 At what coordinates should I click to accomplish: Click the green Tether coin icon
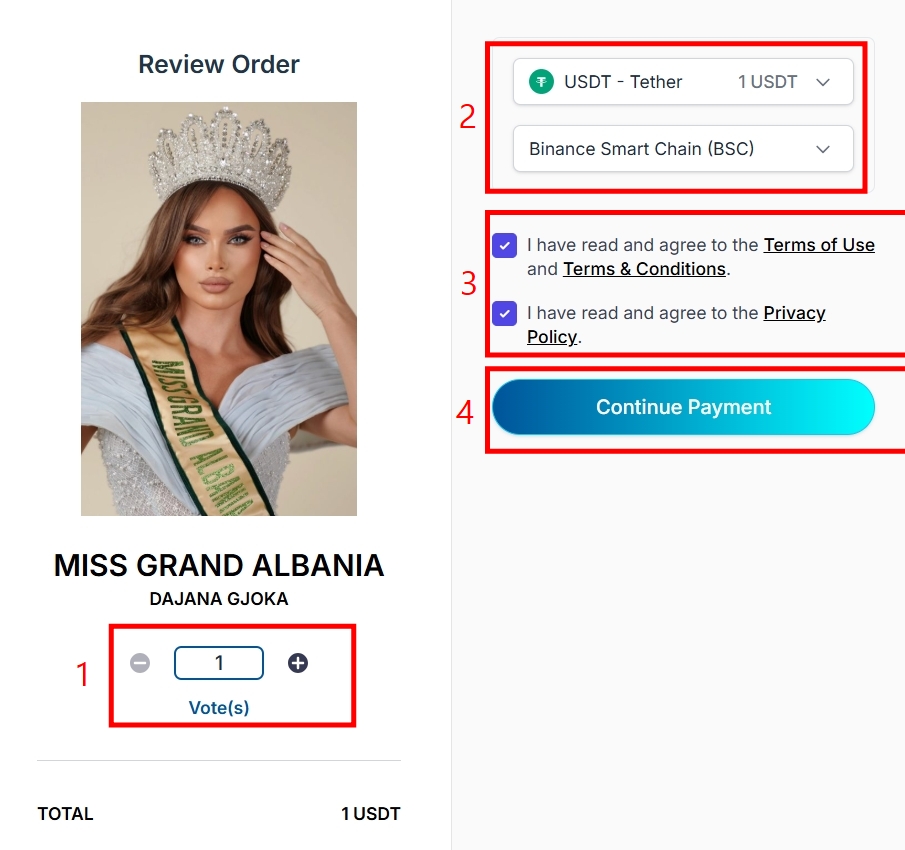(541, 82)
